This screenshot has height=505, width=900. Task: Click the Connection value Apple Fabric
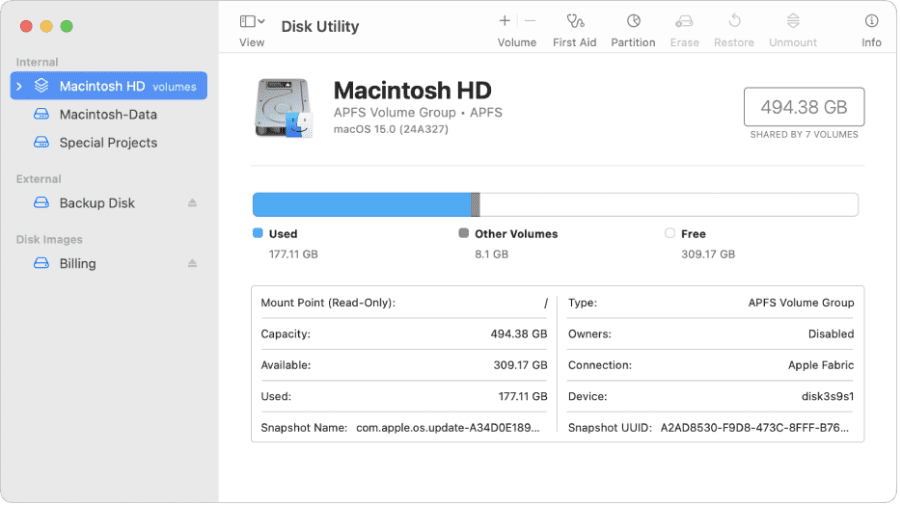click(x=821, y=366)
